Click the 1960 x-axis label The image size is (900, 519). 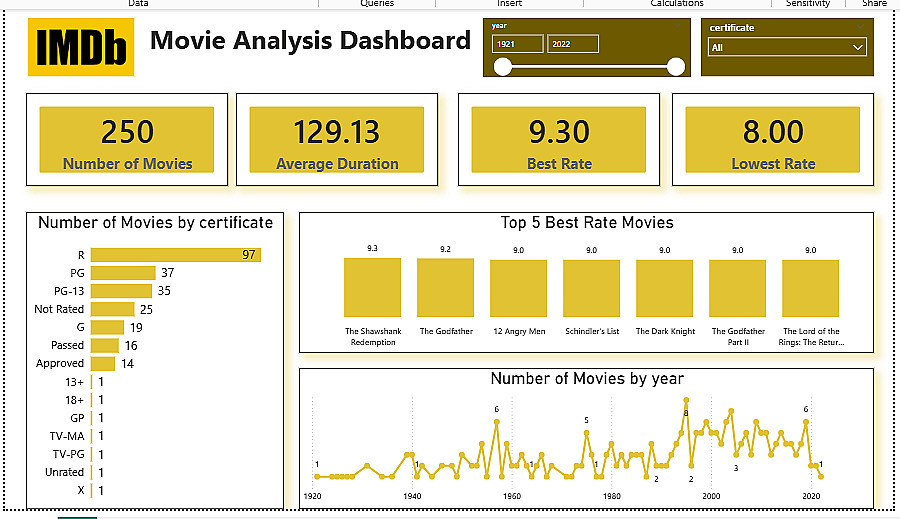coord(512,496)
